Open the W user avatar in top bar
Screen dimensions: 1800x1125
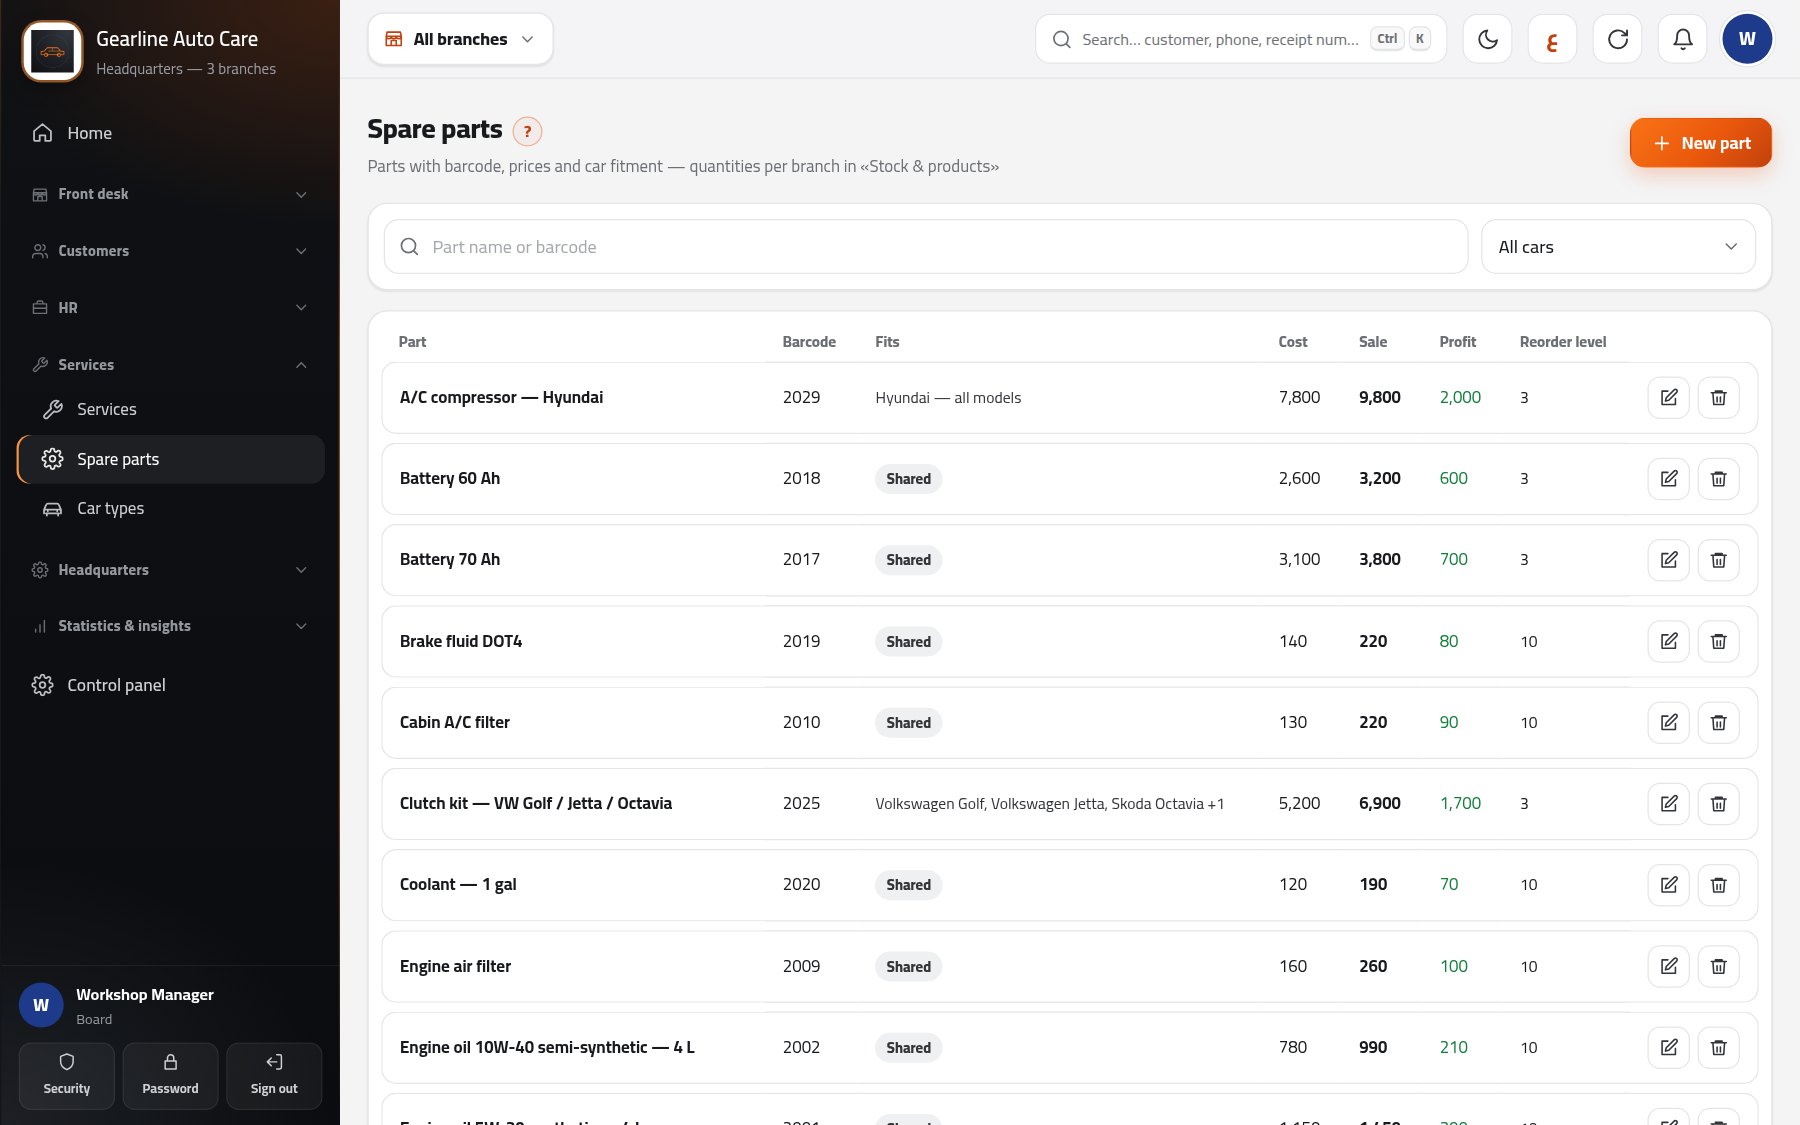tap(1747, 39)
